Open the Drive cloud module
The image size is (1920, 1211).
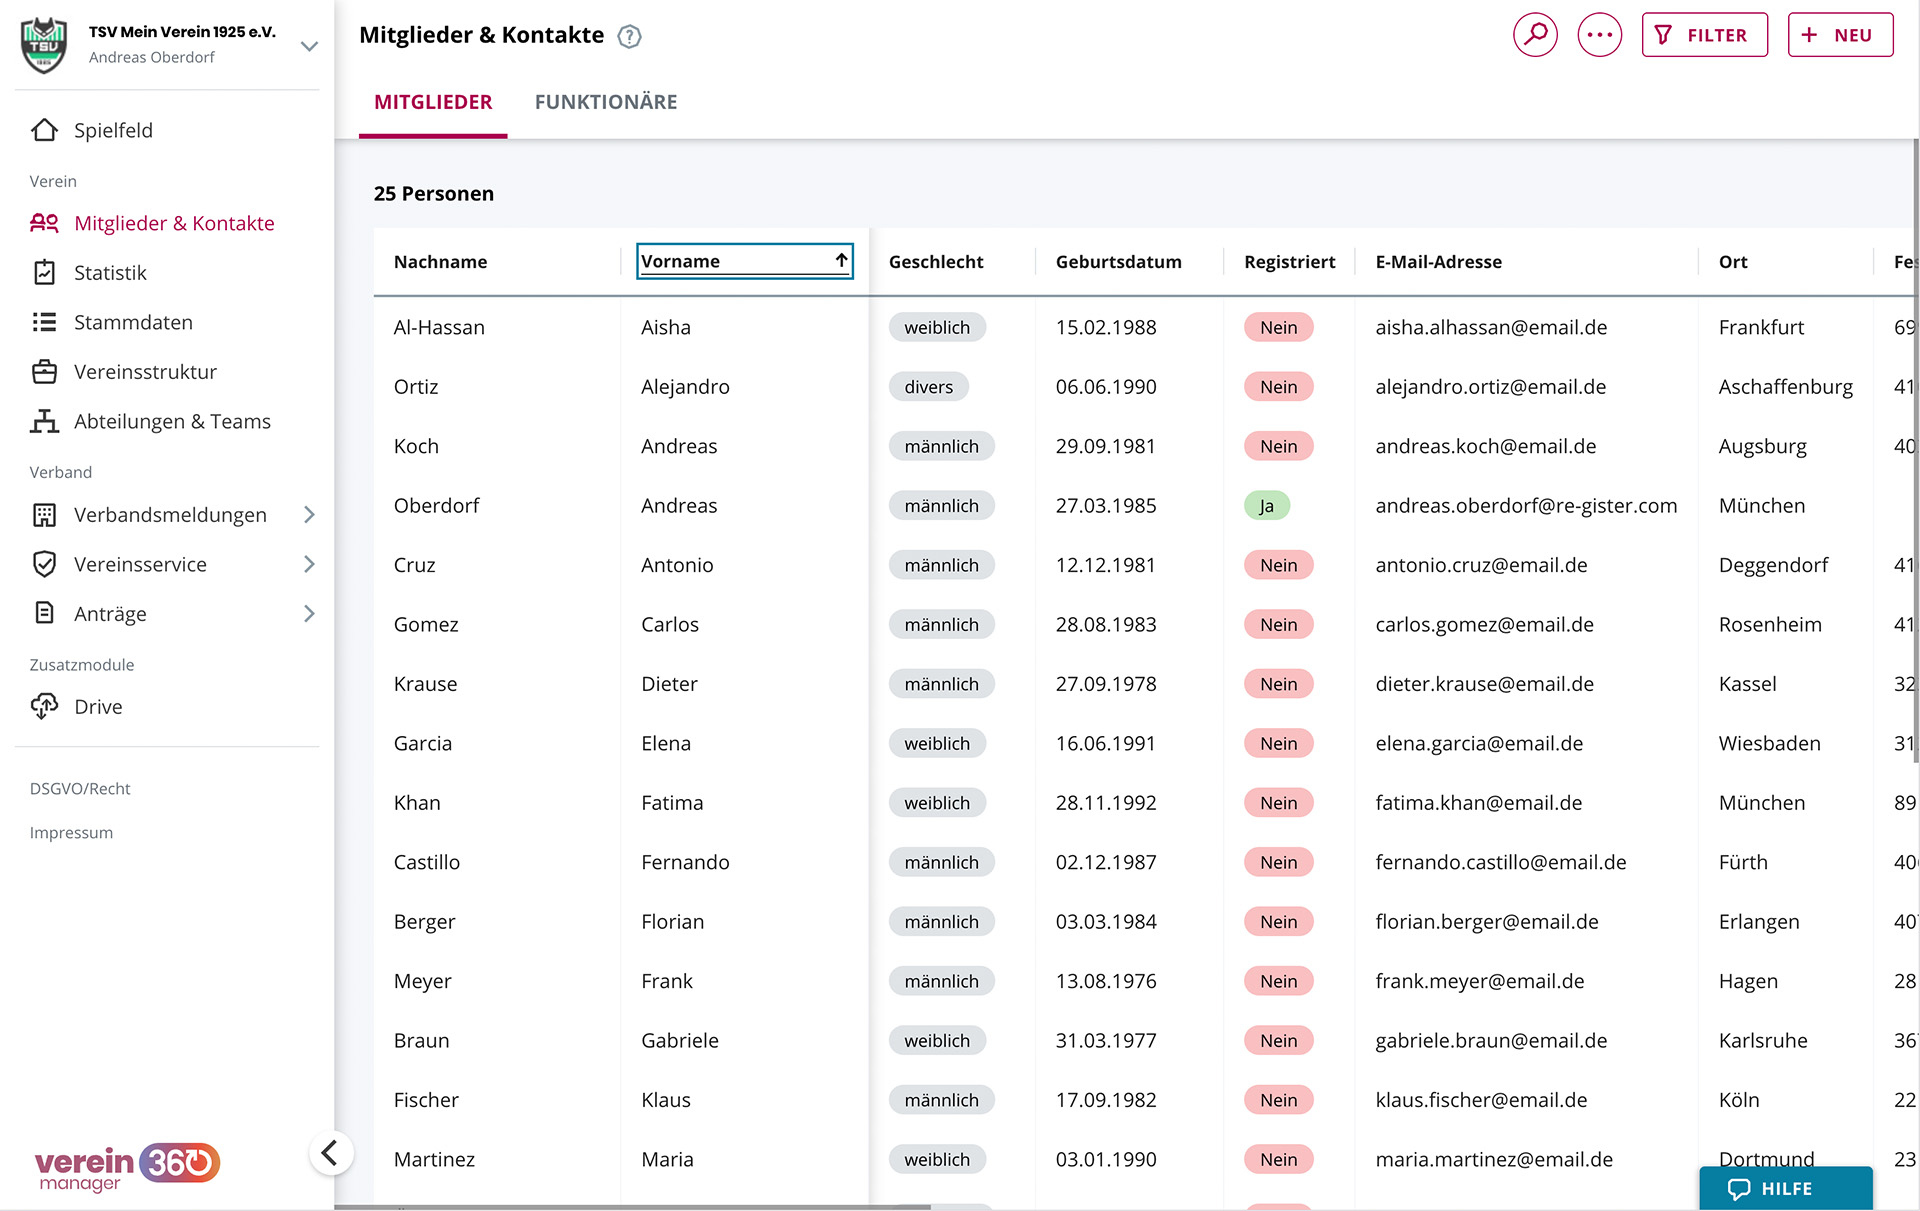(x=98, y=707)
